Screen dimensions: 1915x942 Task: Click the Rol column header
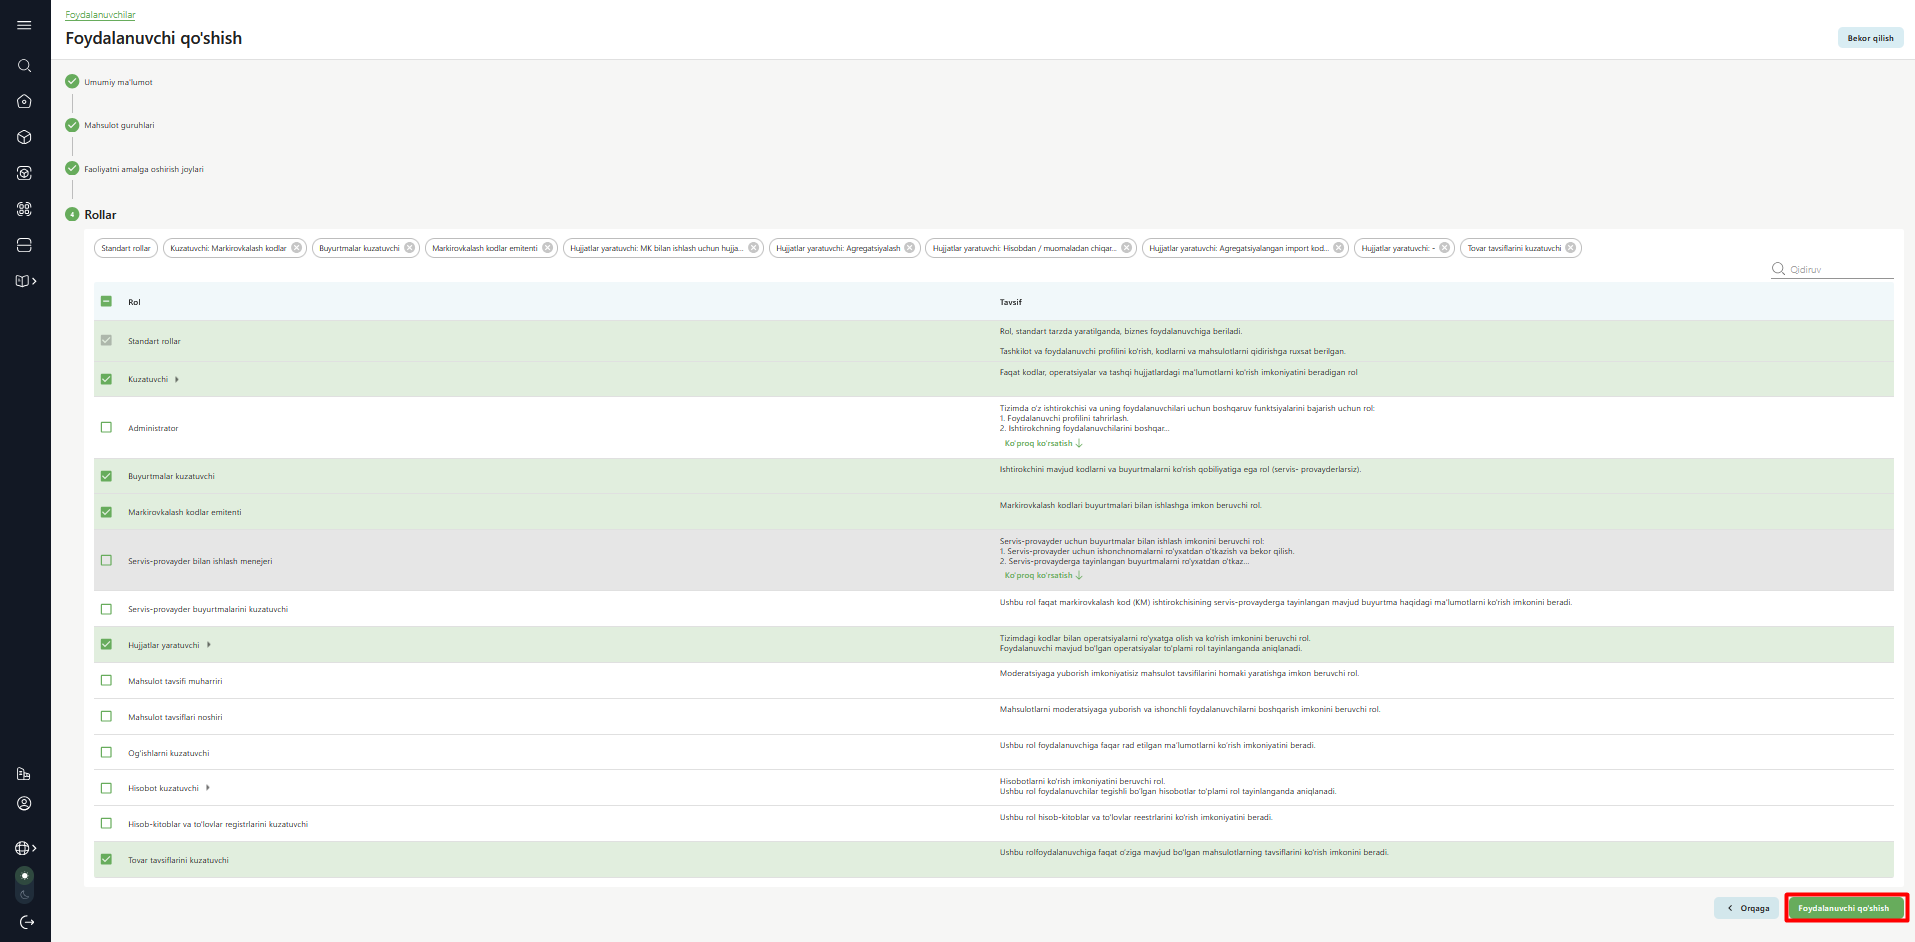pyautogui.click(x=134, y=302)
